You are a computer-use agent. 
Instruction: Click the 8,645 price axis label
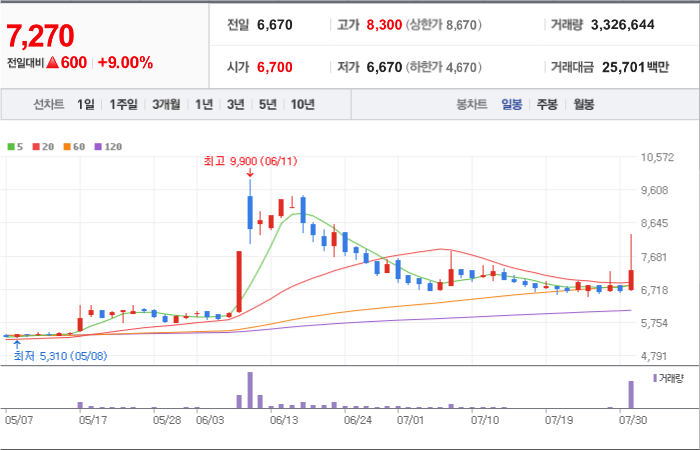pyautogui.click(x=655, y=223)
